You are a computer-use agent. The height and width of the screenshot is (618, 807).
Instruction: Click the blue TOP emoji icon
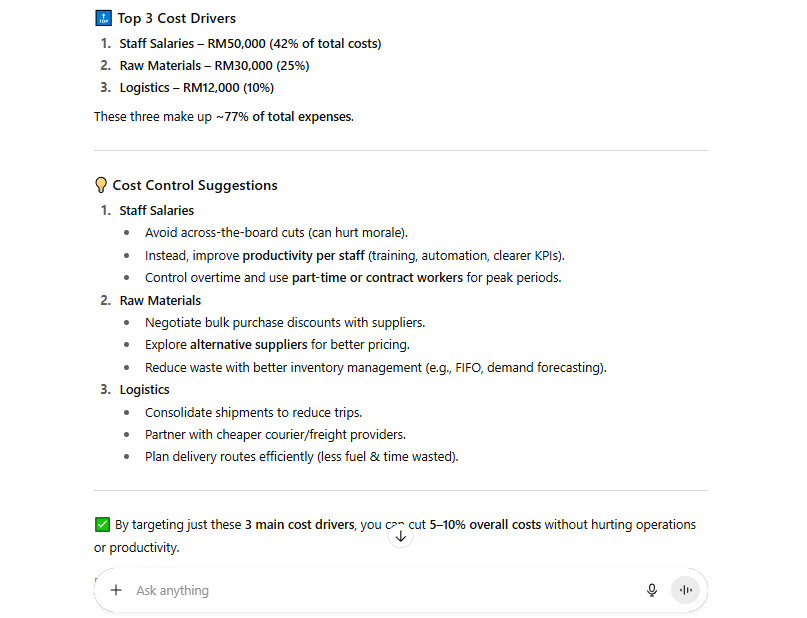[x=102, y=18]
